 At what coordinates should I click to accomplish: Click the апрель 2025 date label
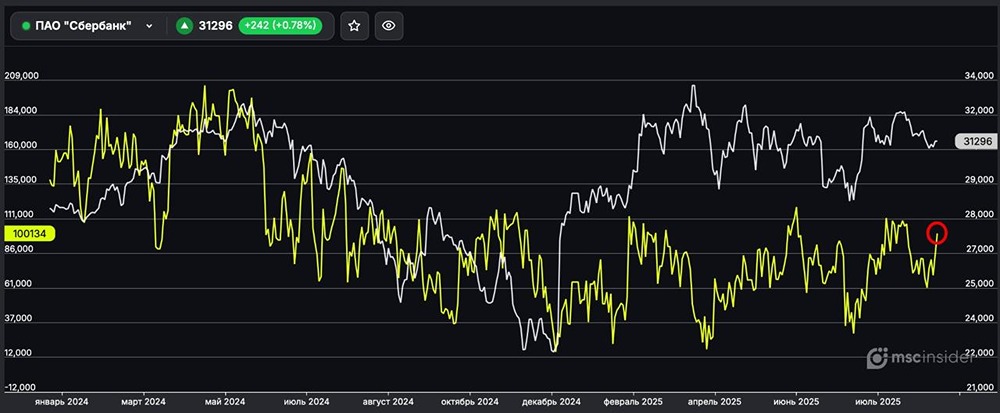pyautogui.click(x=715, y=402)
